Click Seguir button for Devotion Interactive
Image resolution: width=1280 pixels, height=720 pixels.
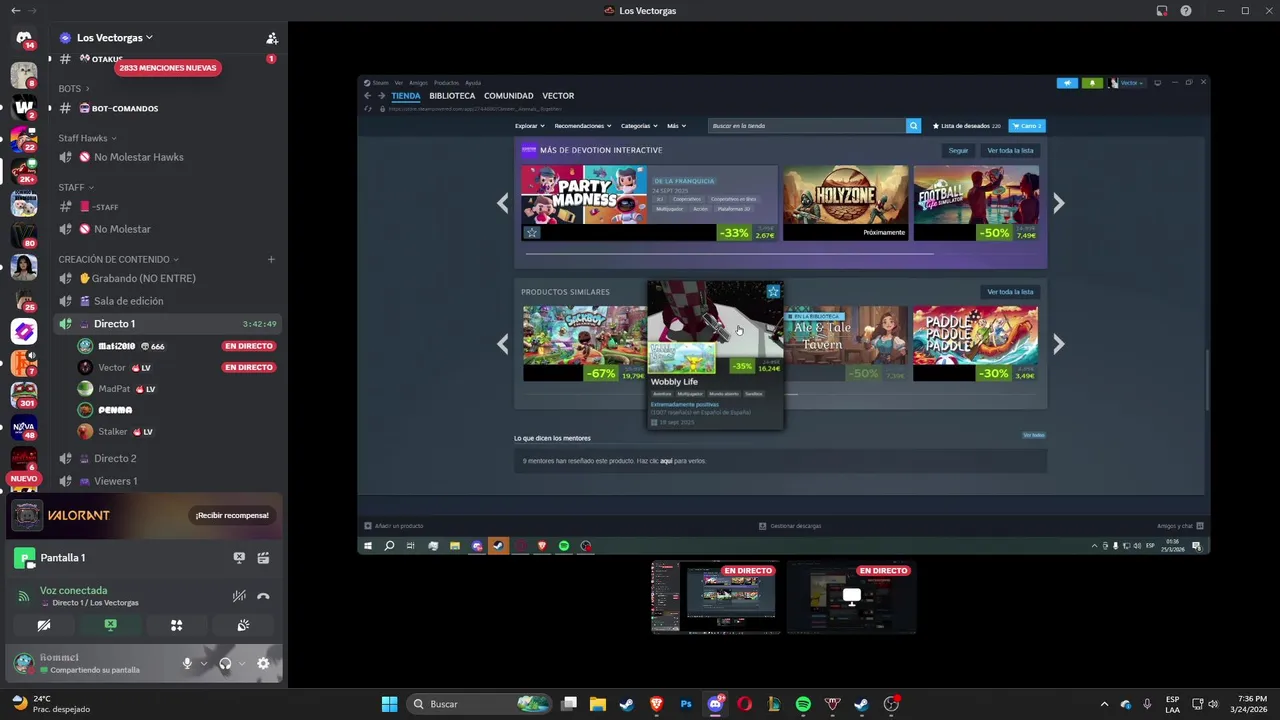click(958, 150)
